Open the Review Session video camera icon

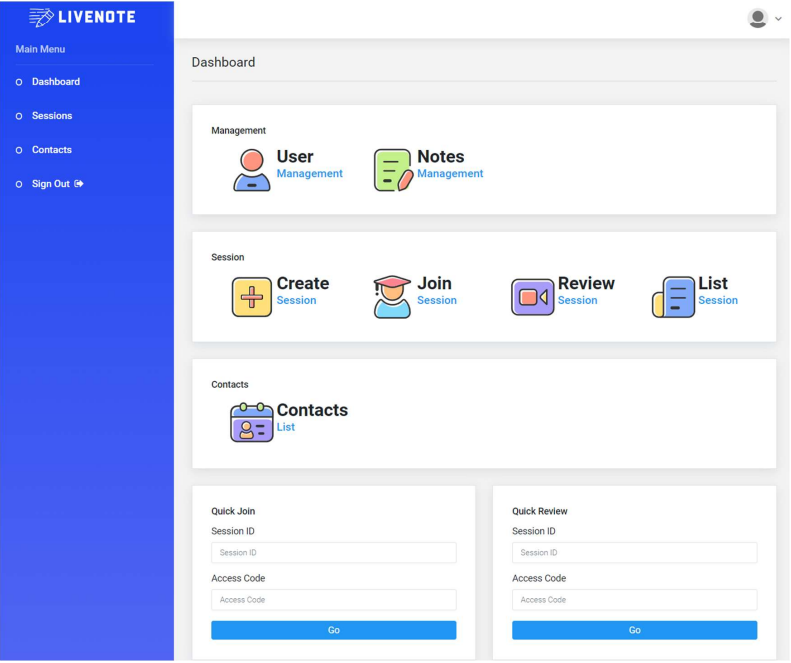[532, 297]
